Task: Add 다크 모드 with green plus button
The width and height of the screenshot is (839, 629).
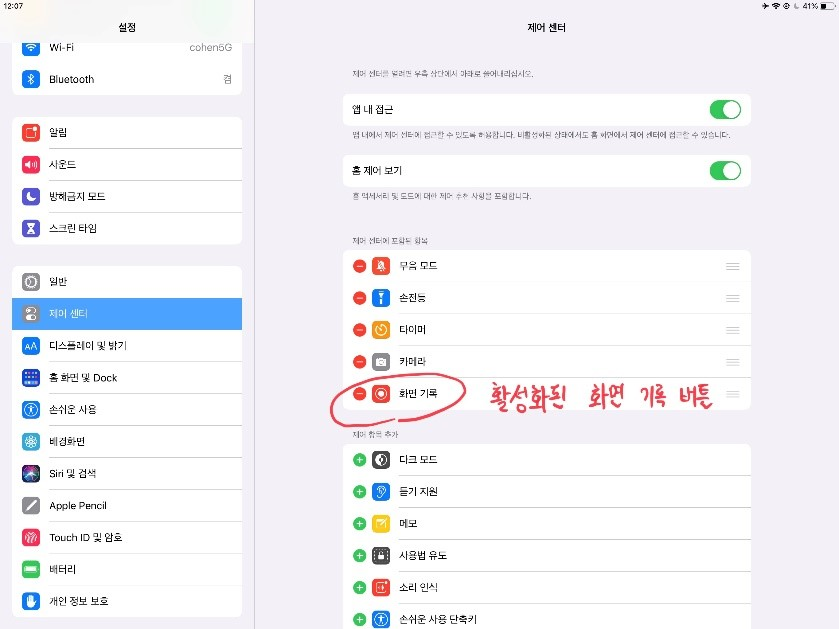Action: pyautogui.click(x=360, y=459)
